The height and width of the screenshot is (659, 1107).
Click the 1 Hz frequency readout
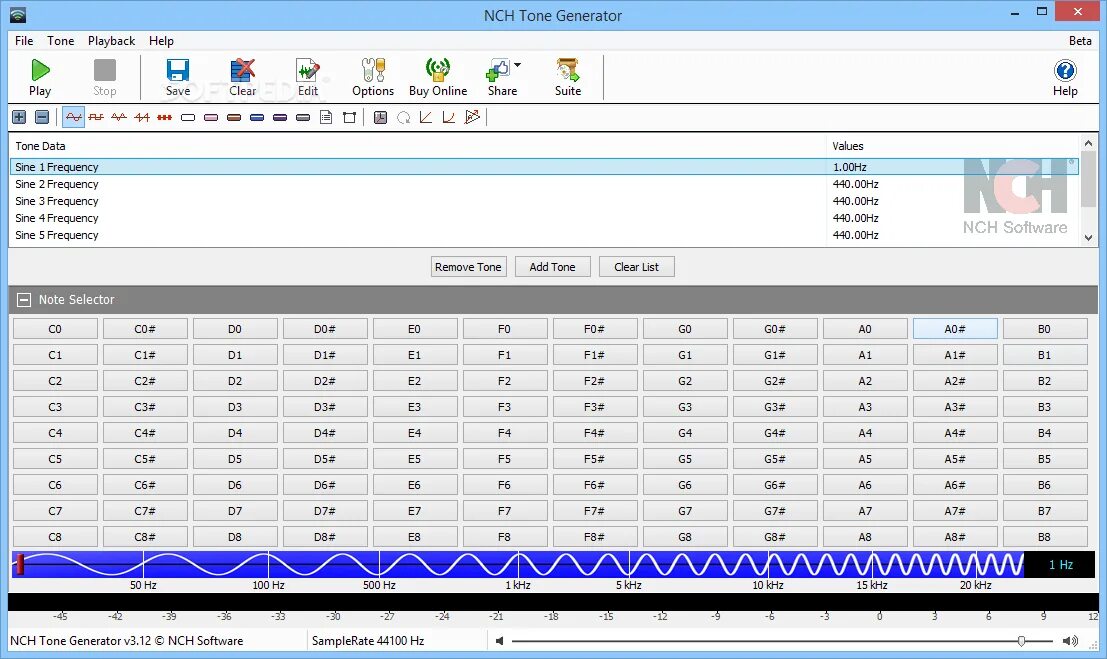(1060, 564)
